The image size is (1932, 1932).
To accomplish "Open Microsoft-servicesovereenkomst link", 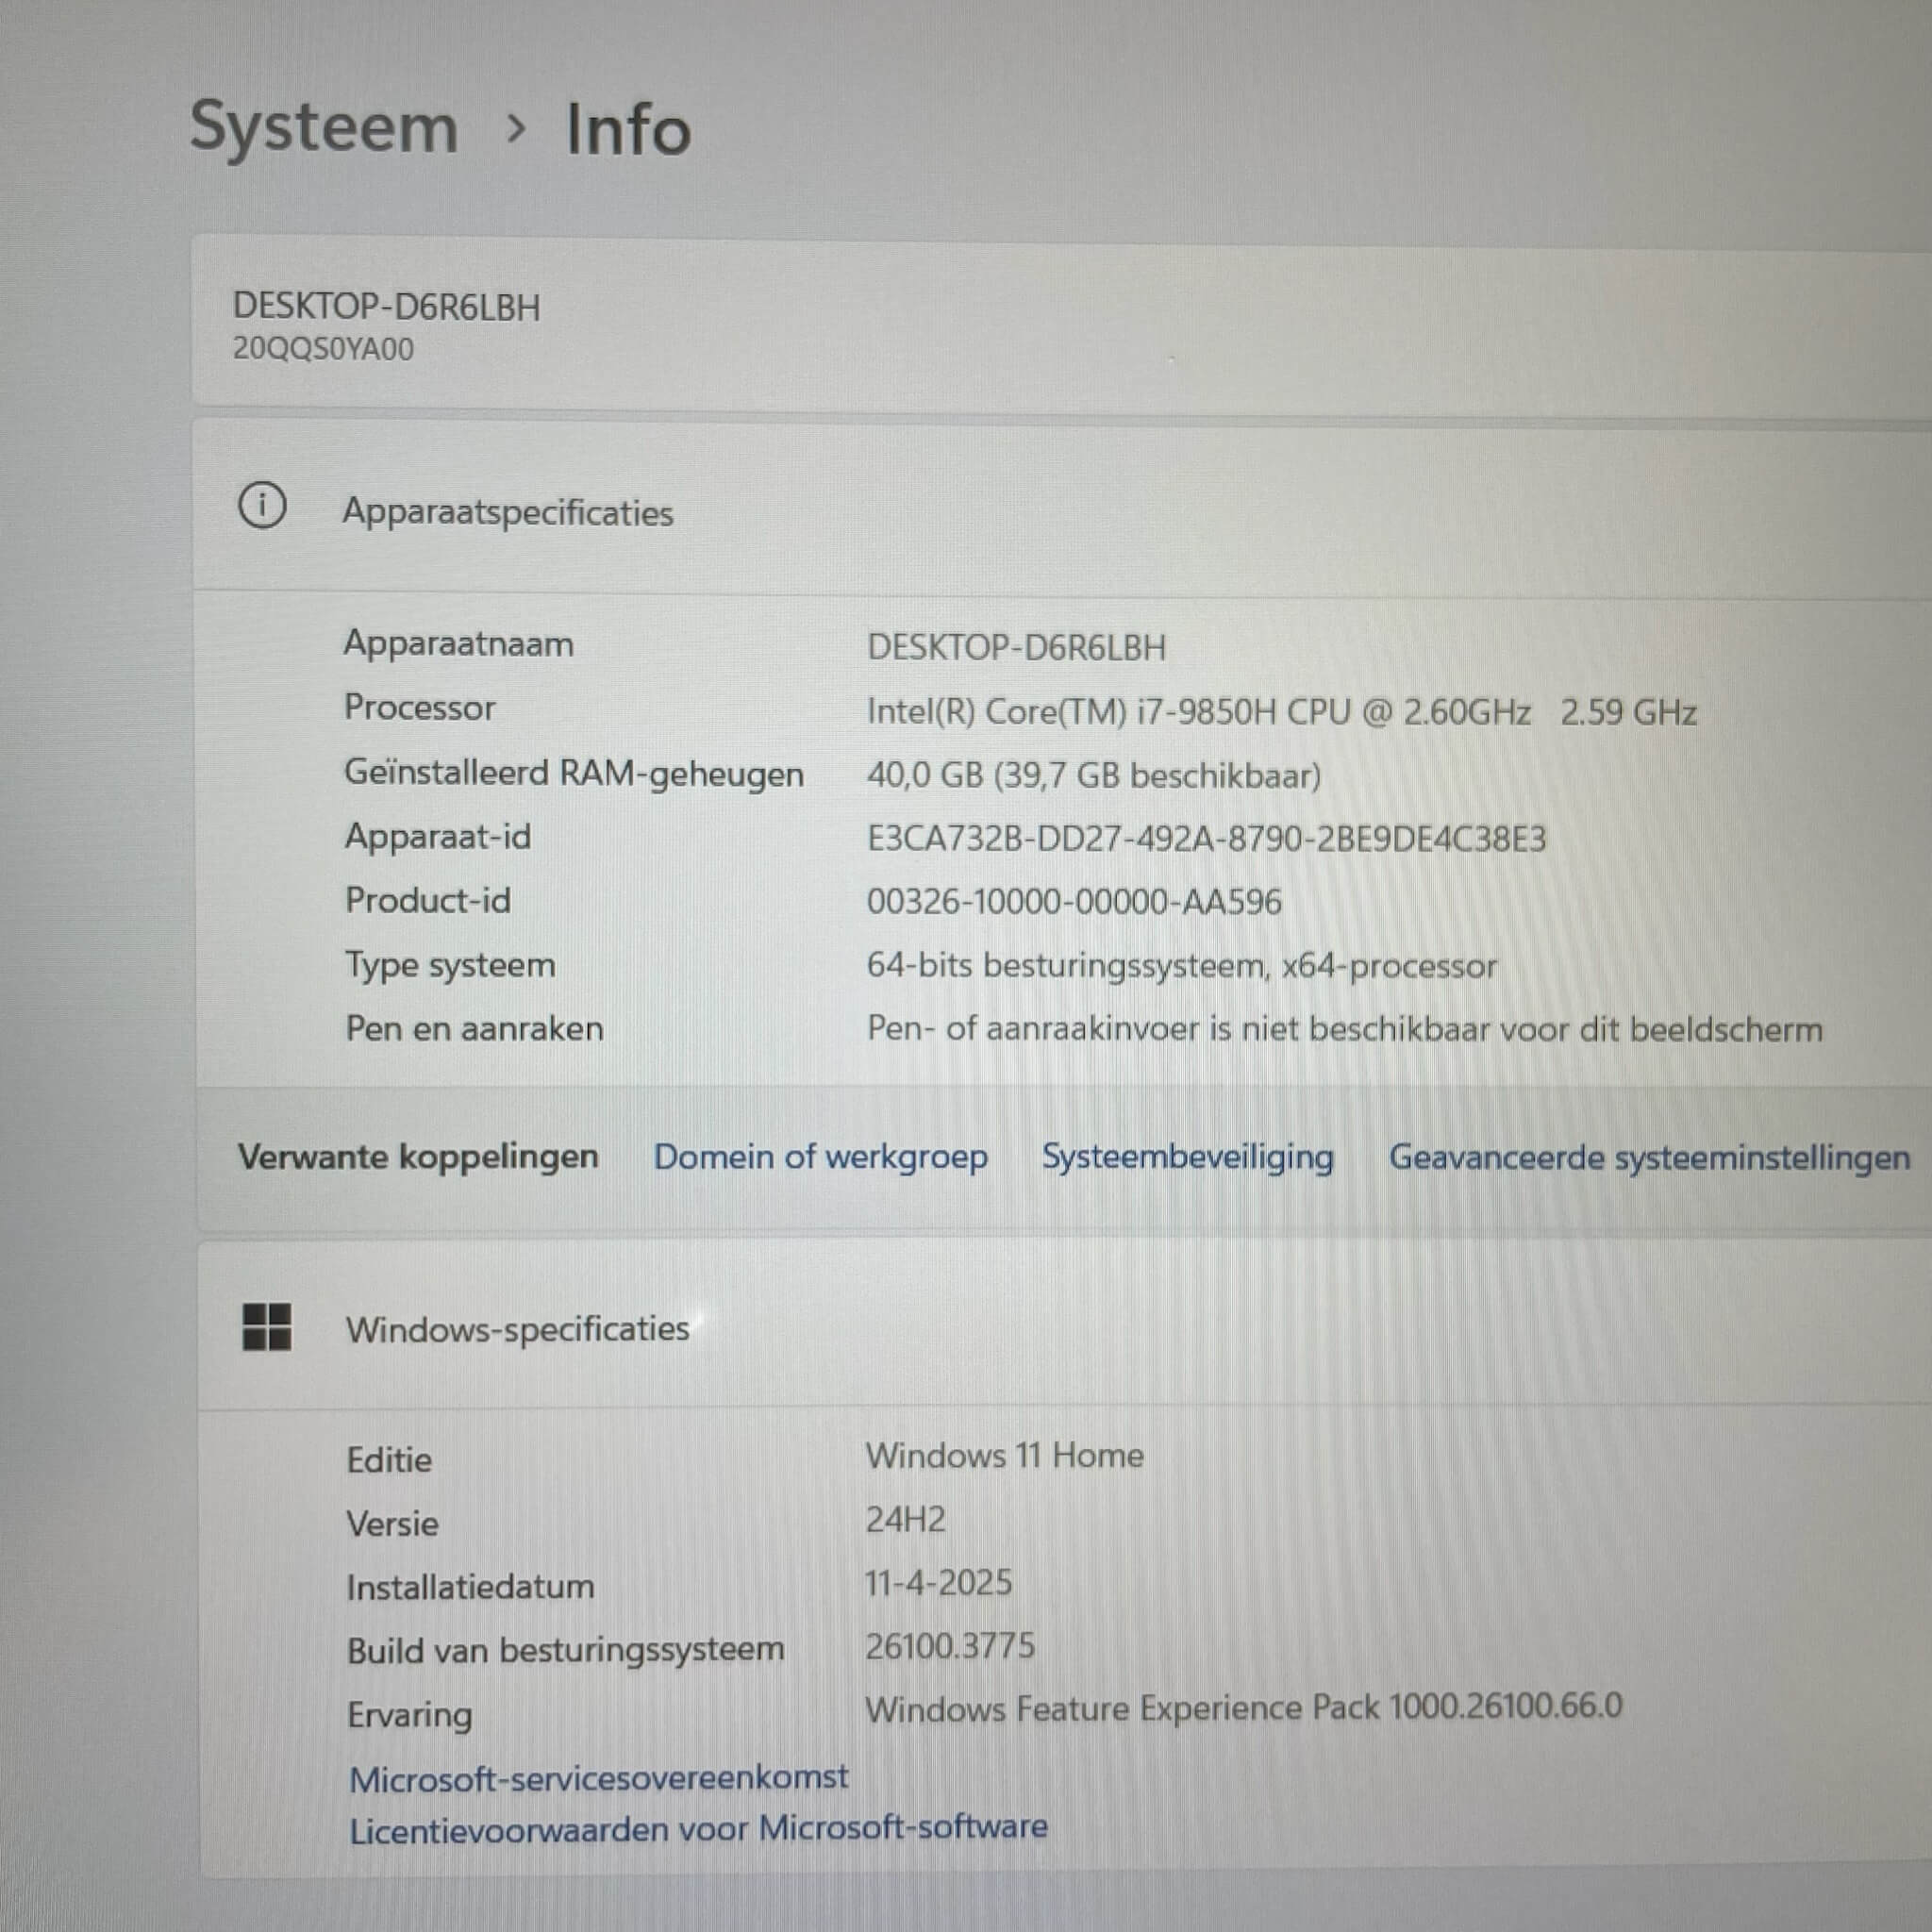I will 598,1777.
